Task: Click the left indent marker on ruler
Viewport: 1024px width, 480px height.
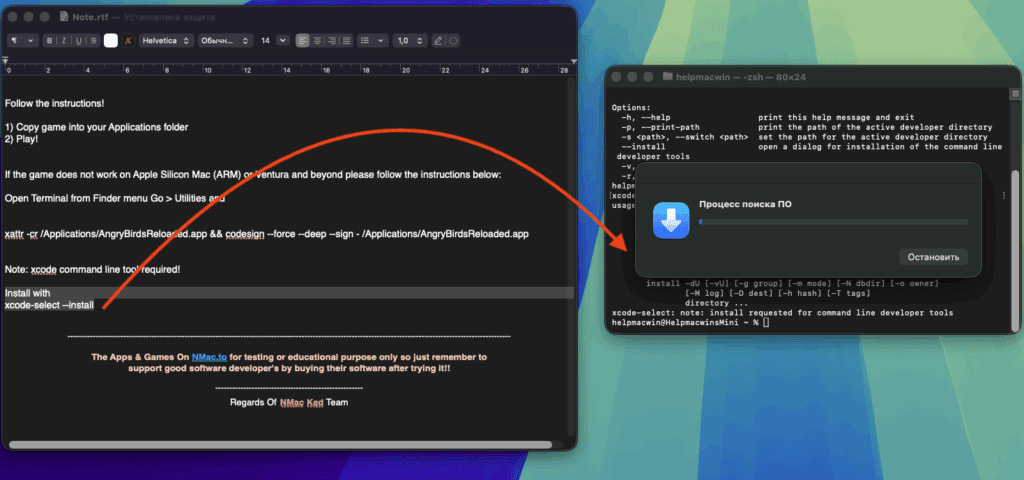Action: 5,61
